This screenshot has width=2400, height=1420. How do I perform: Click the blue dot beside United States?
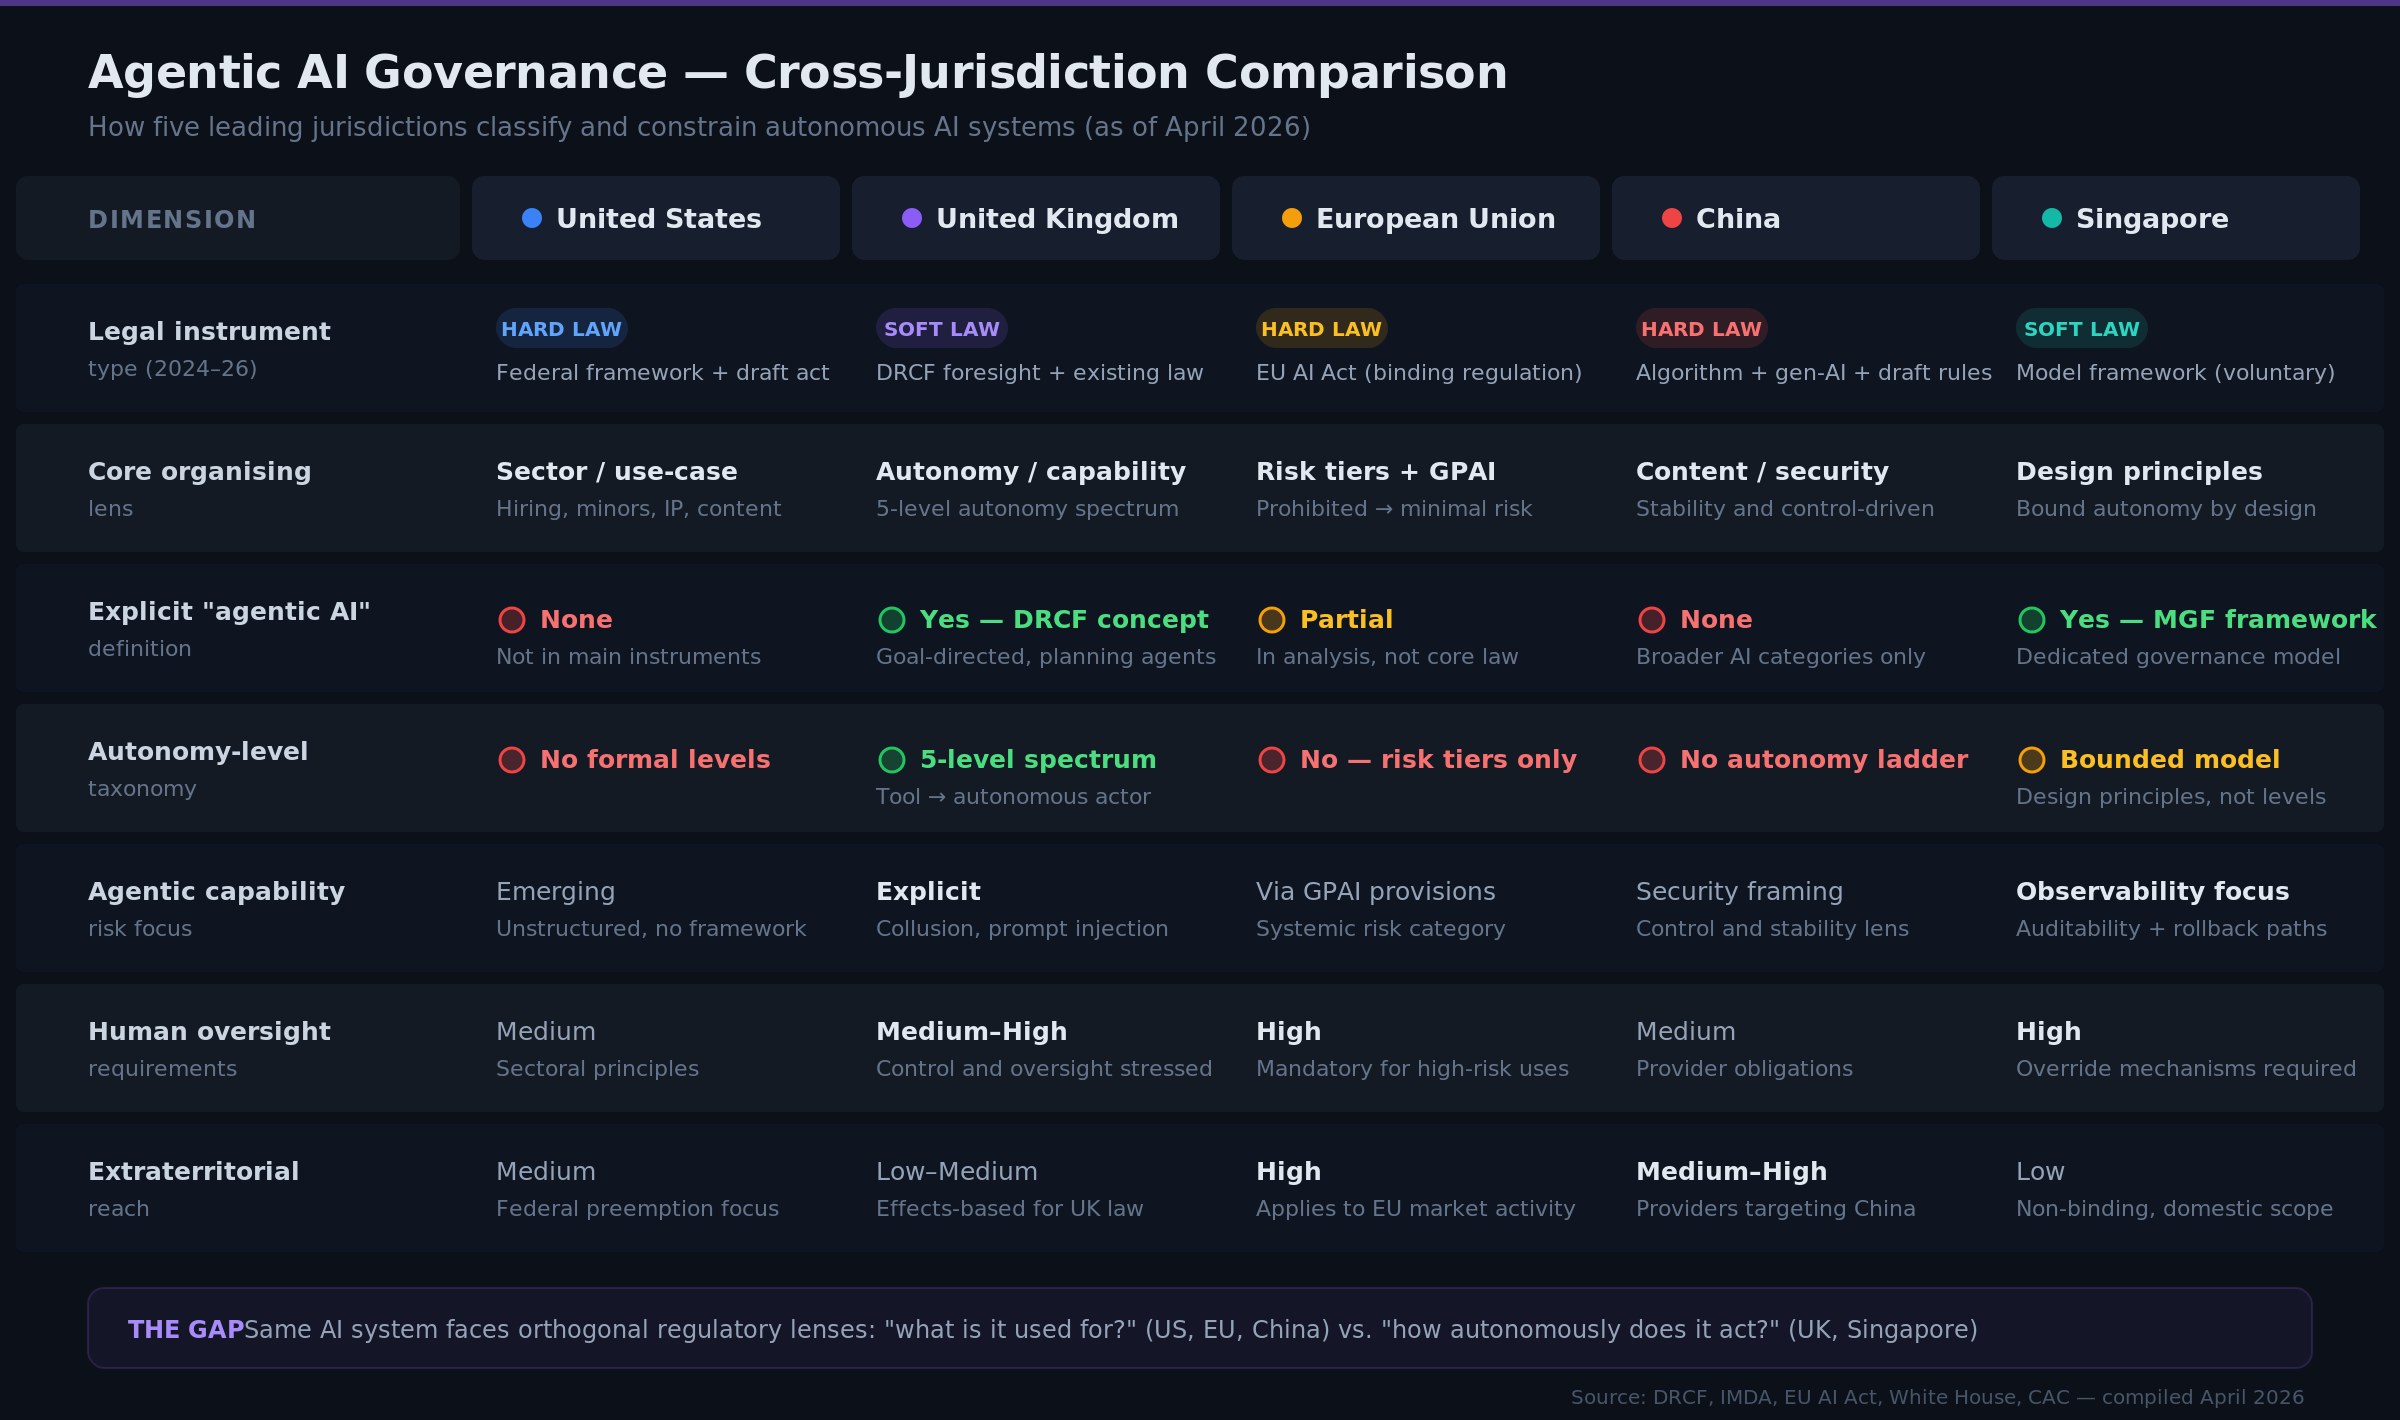click(x=532, y=218)
